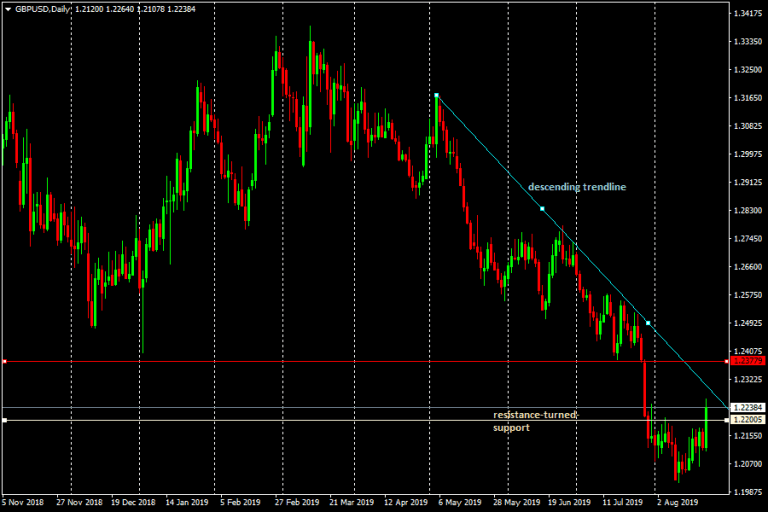The width and height of the screenshot is (768, 512).
Task: Click the red horizontal line's left handle
Action: pyautogui.click(x=5, y=361)
